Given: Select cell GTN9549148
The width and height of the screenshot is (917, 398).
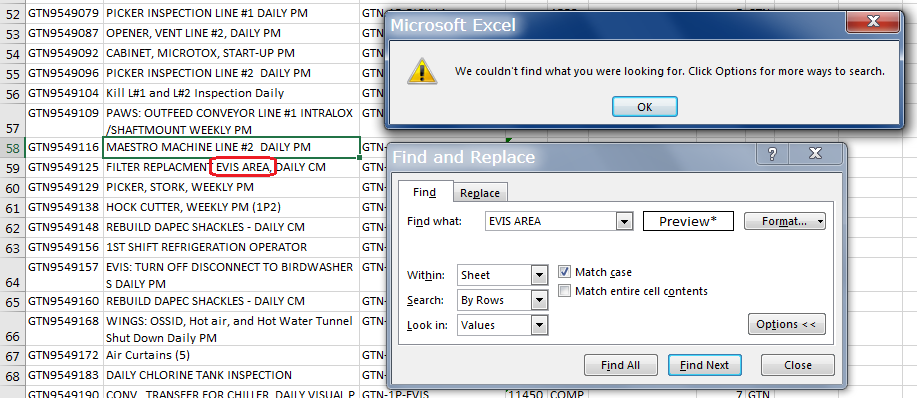Looking at the screenshot, I should (64, 227).
